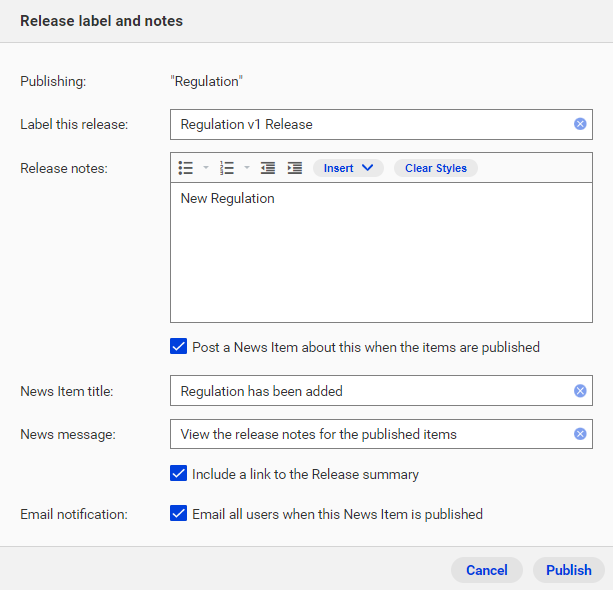Click the Cancel button
This screenshot has height=592, width=615.
coord(487,571)
